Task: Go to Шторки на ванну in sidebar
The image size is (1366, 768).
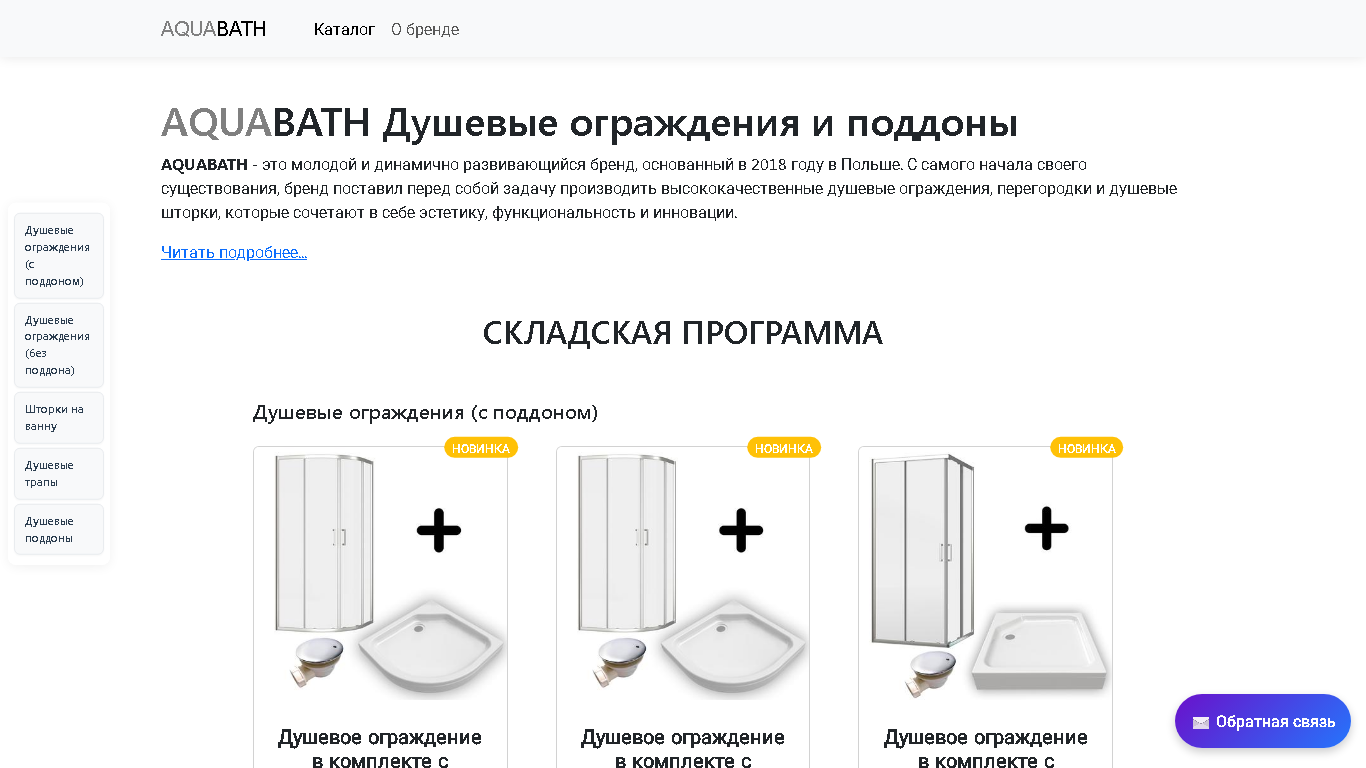Action: (59, 418)
